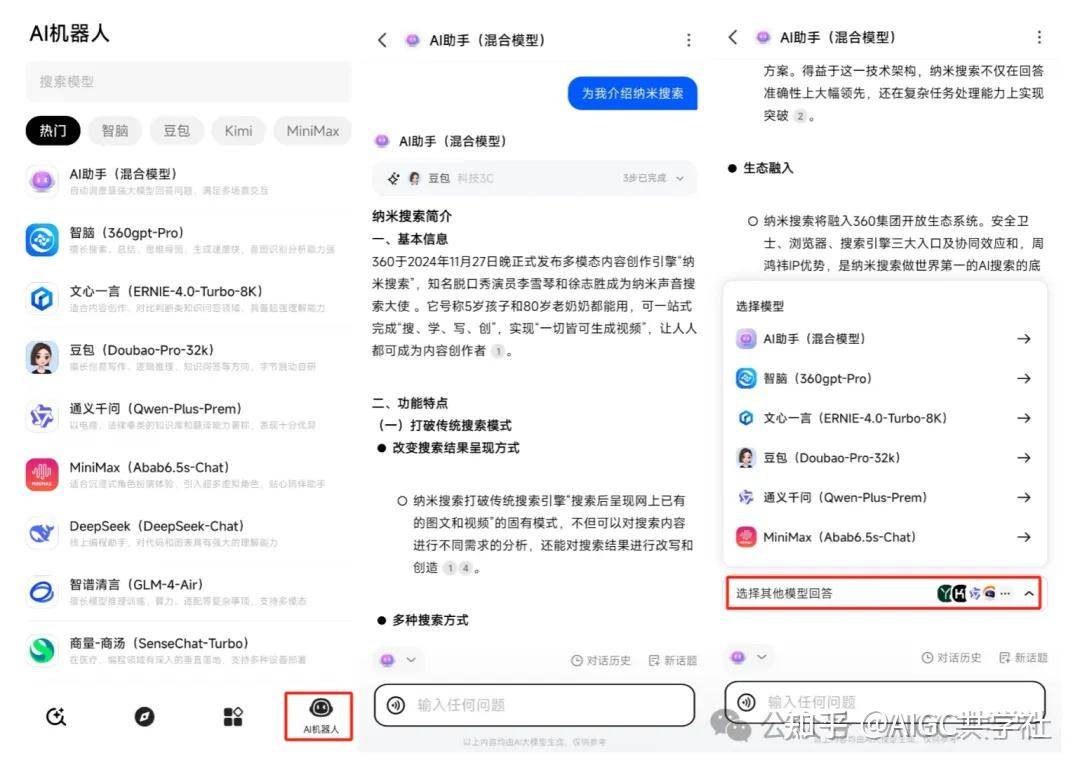The width and height of the screenshot is (1080, 770).
Task: Choose 文心一言 in 选择模型 popup
Action: coord(884,418)
